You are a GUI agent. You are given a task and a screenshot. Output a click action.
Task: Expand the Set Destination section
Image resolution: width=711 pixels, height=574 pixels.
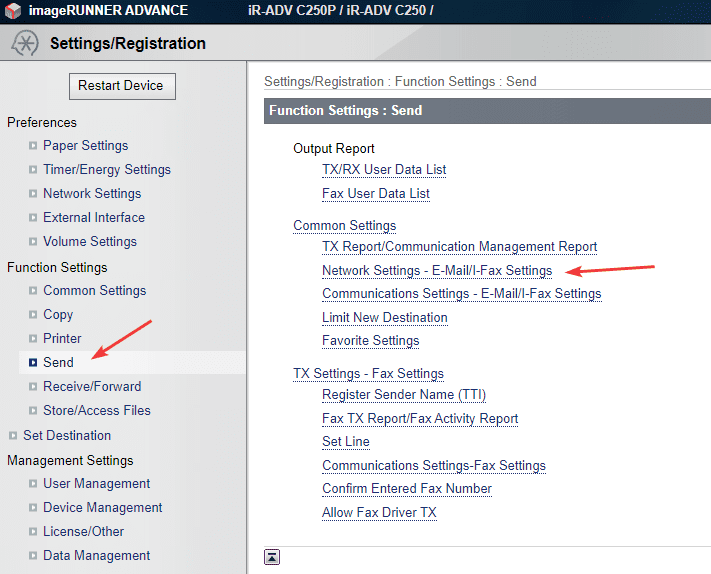coord(13,436)
